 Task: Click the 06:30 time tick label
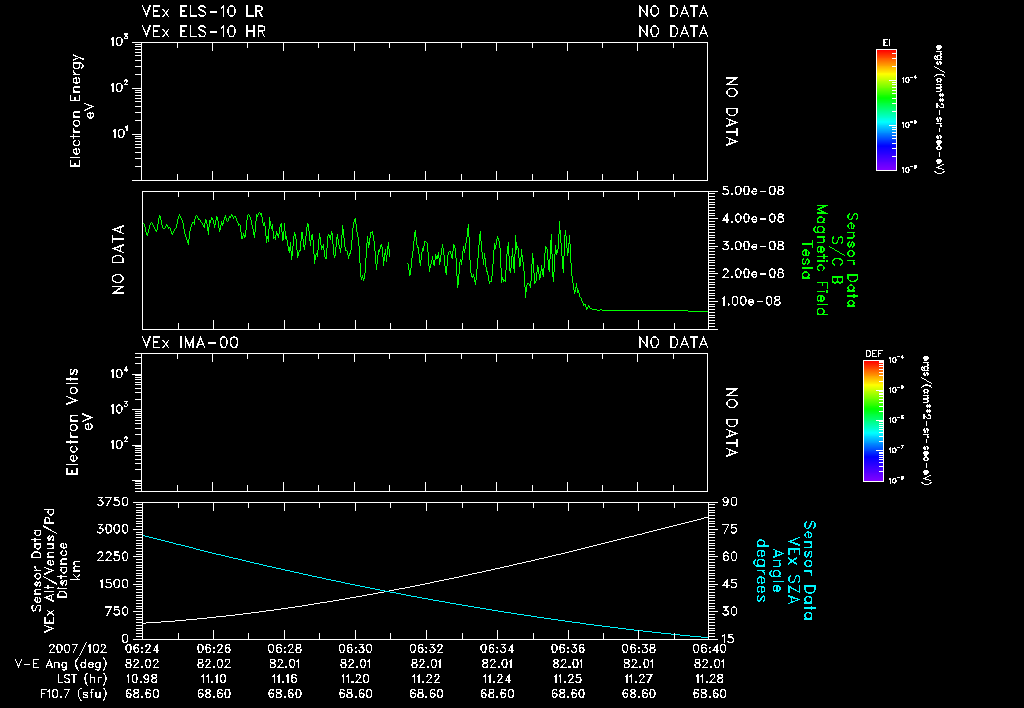click(x=355, y=649)
